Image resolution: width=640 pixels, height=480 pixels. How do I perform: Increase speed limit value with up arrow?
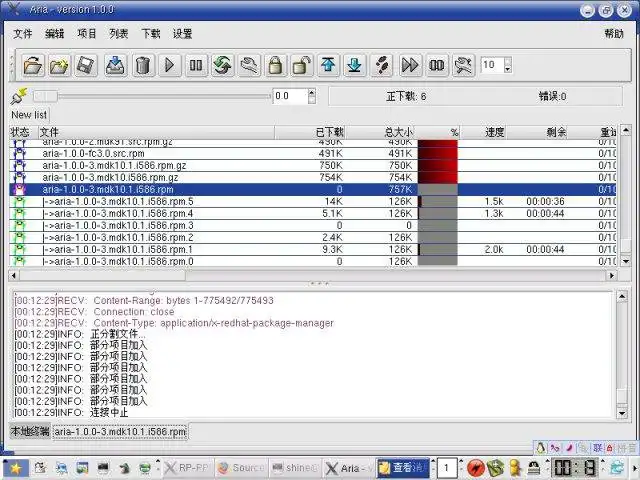click(x=312, y=92)
